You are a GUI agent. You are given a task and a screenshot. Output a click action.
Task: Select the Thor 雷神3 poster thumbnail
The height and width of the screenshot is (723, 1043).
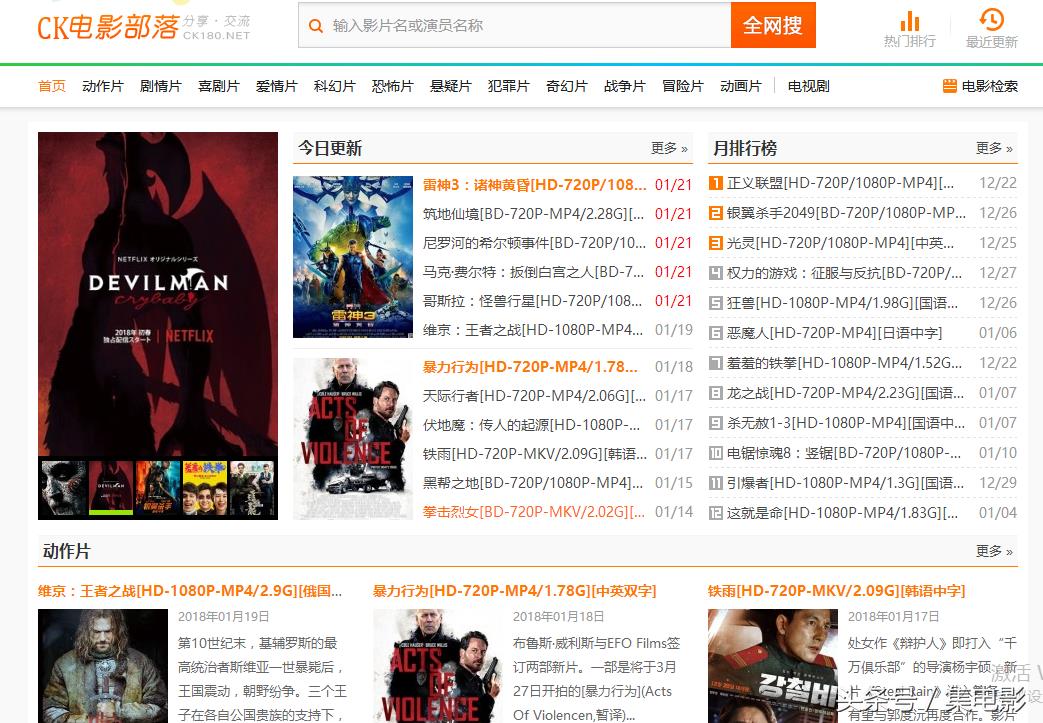(353, 257)
